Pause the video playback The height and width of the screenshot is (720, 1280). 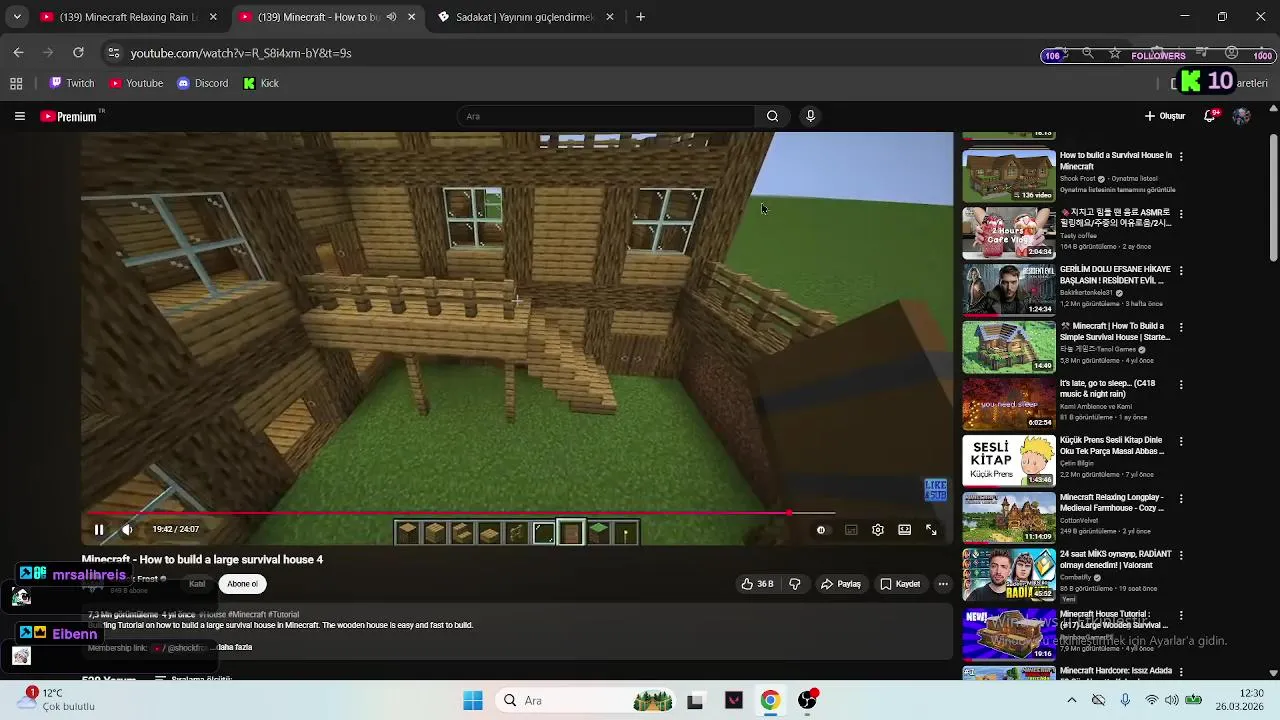pos(99,530)
